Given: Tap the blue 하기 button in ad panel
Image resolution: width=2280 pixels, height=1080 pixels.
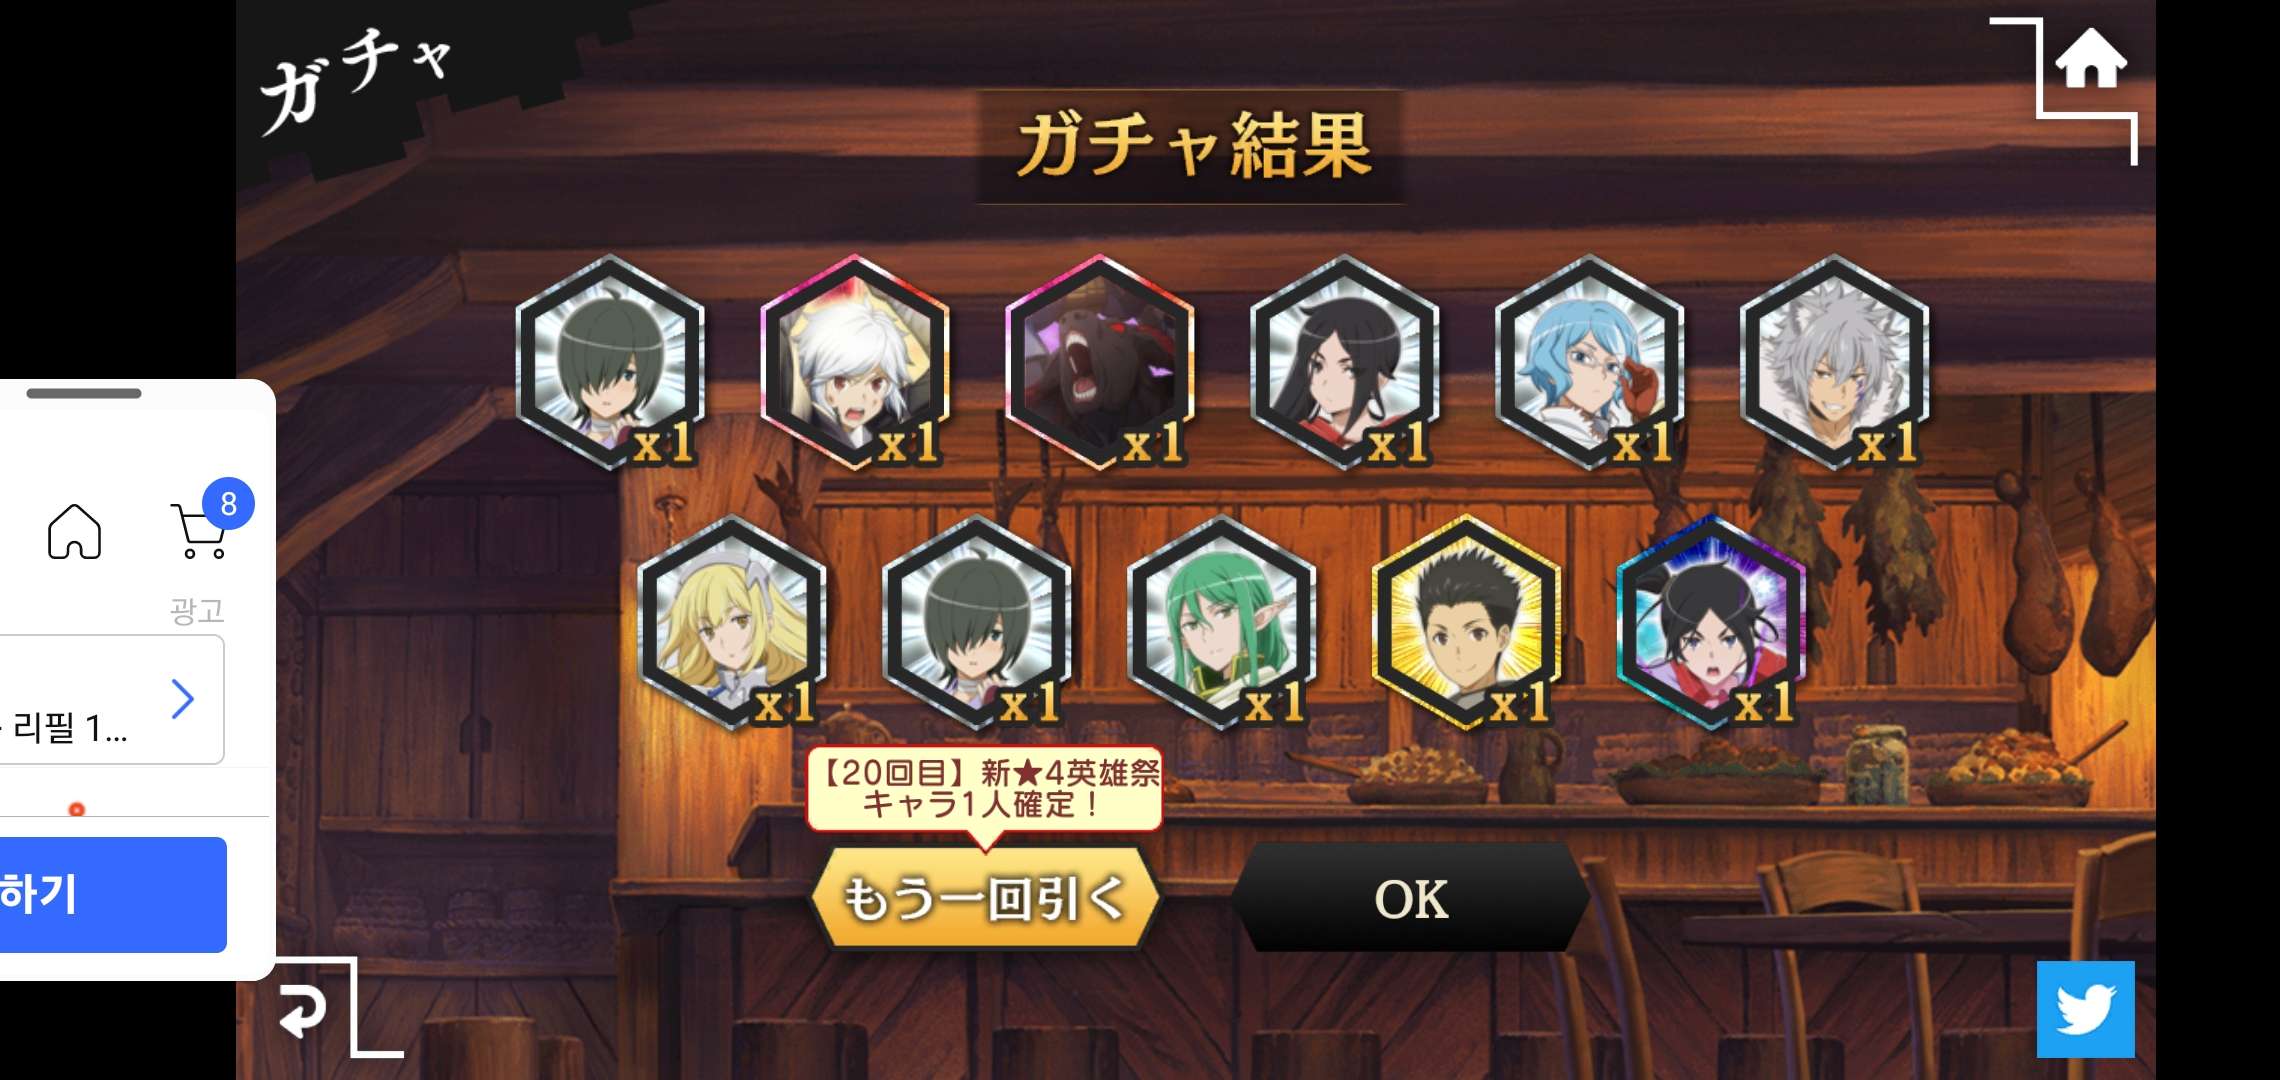Looking at the screenshot, I should click(113, 895).
